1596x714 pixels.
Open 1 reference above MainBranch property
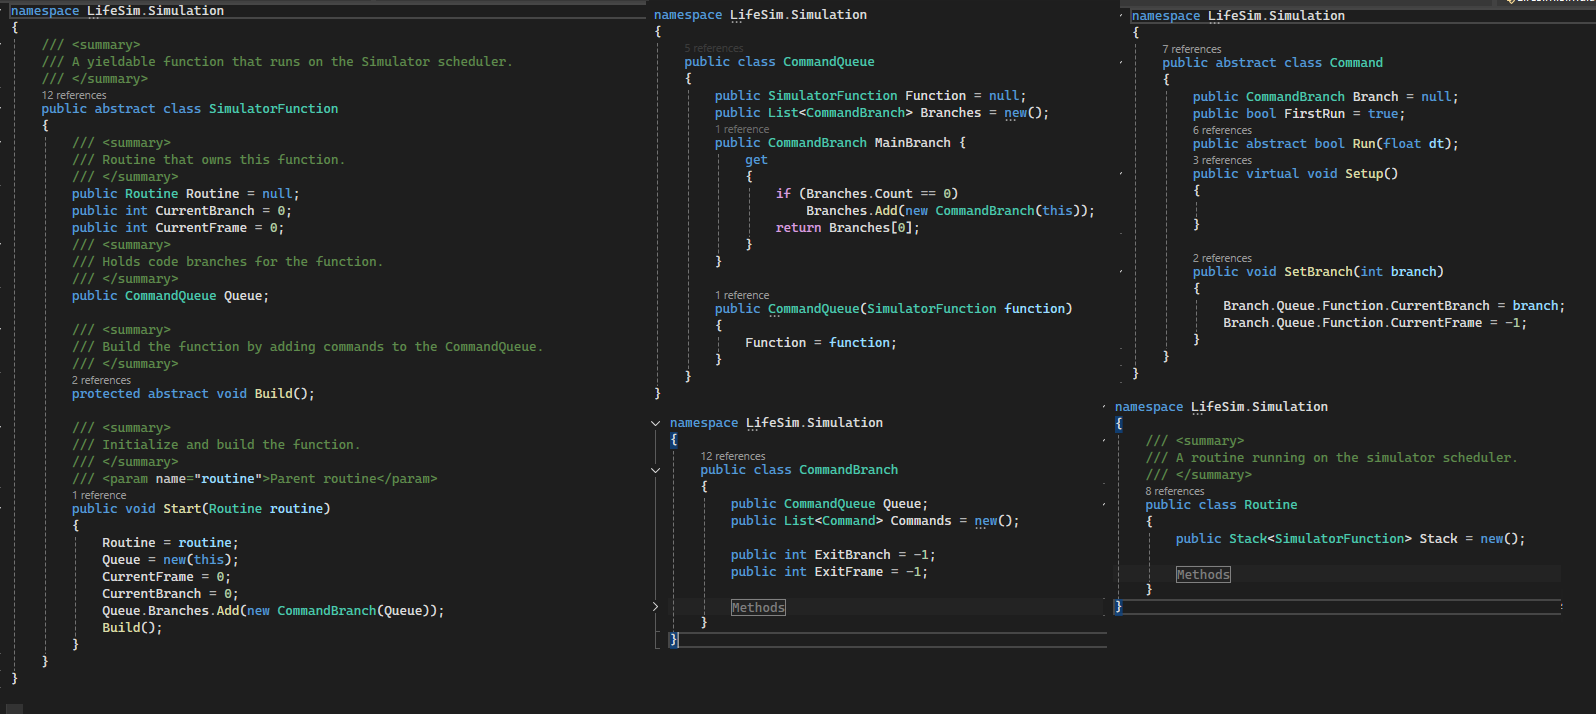pos(742,129)
